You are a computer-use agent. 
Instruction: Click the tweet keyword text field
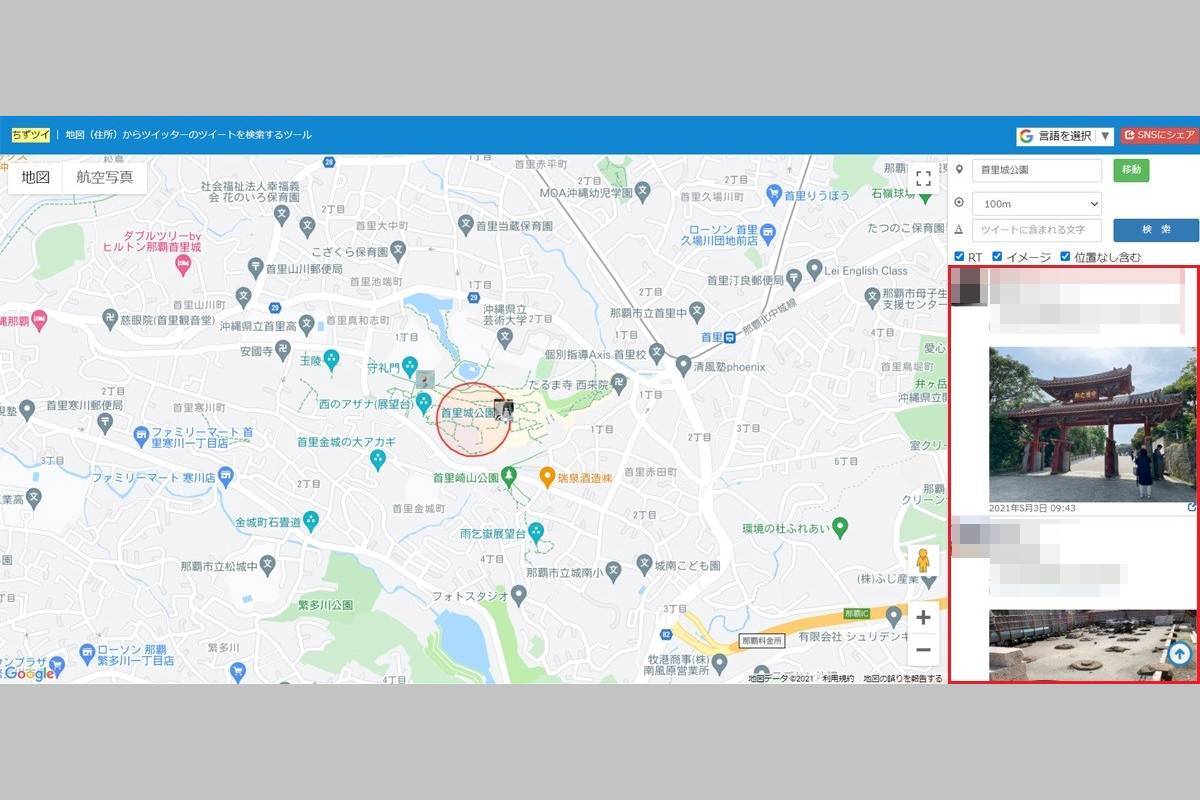(1037, 230)
